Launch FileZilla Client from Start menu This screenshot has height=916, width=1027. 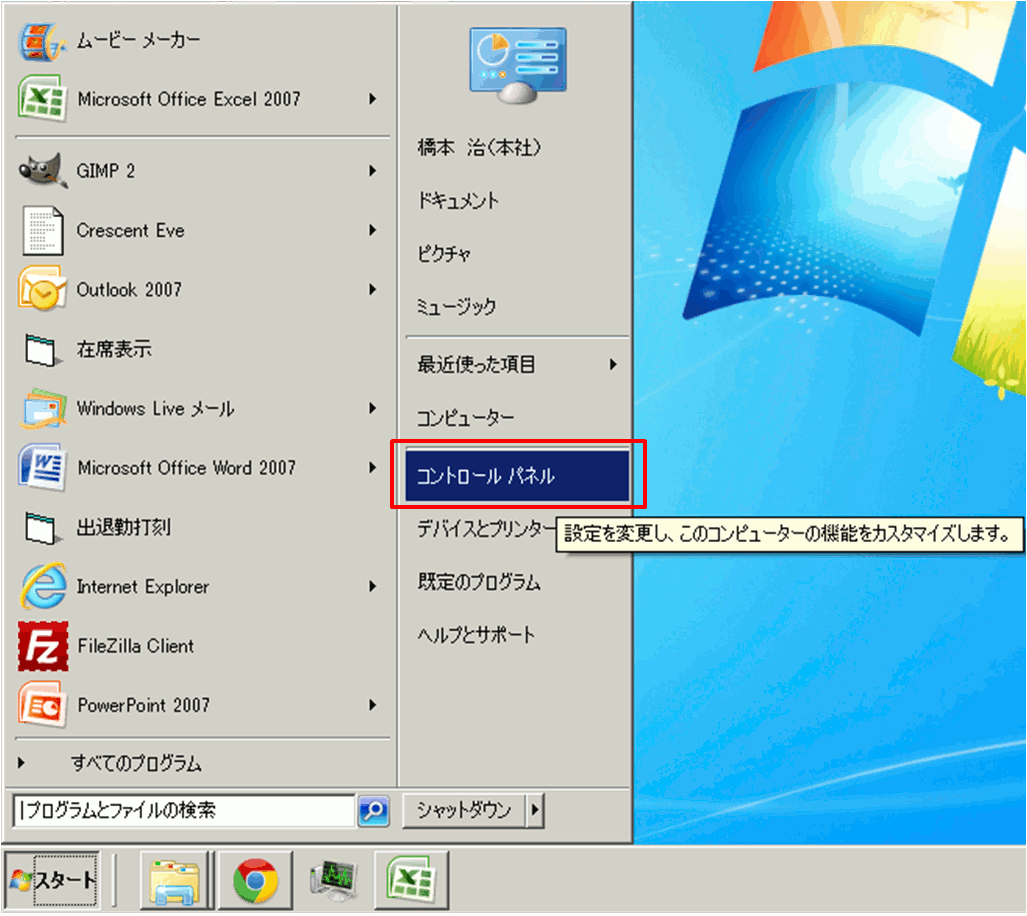pos(43,646)
